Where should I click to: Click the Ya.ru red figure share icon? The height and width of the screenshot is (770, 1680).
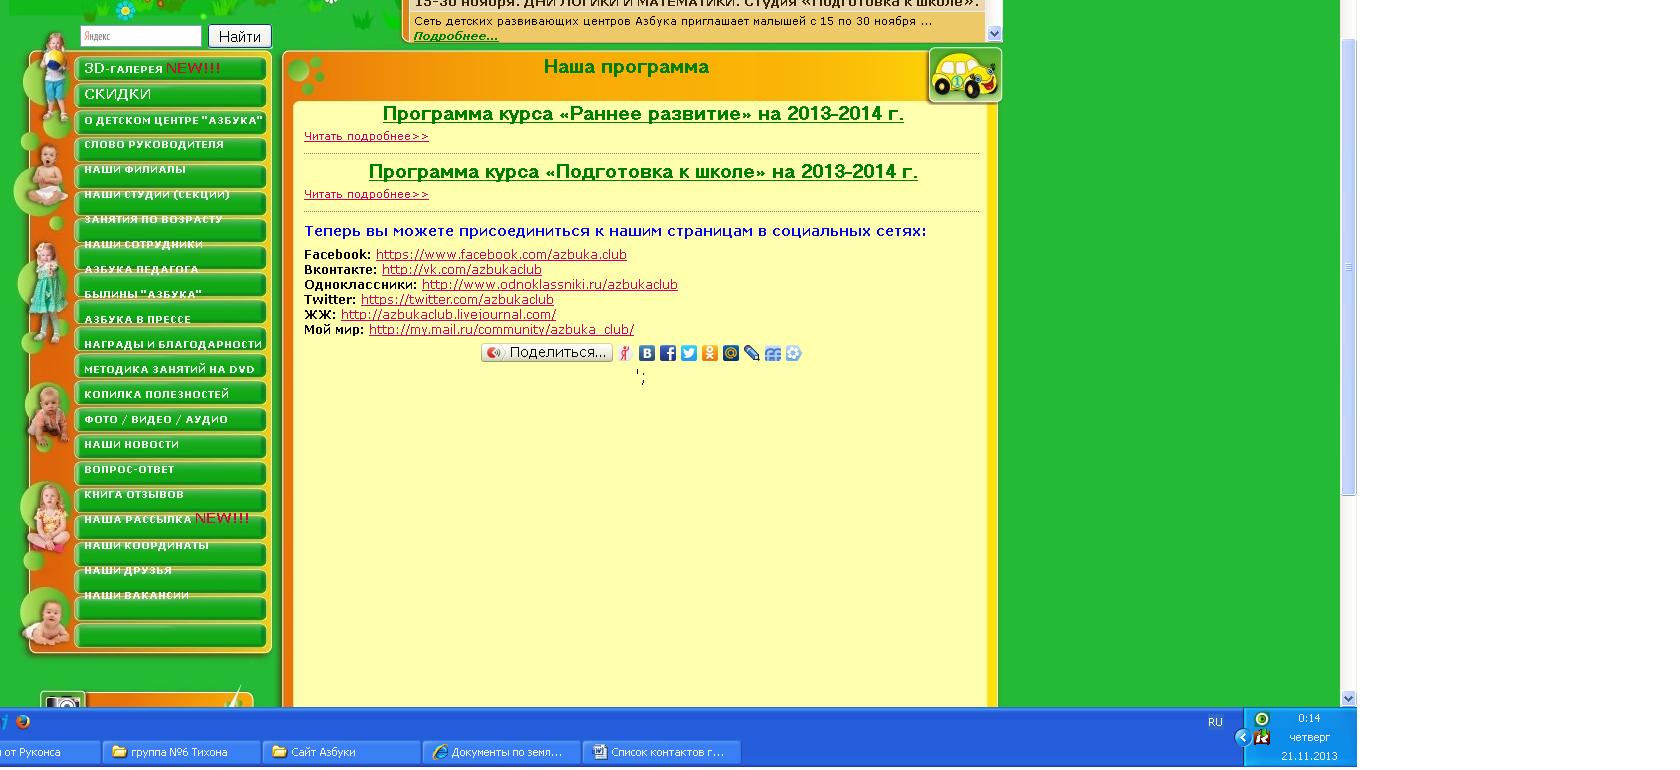(625, 353)
